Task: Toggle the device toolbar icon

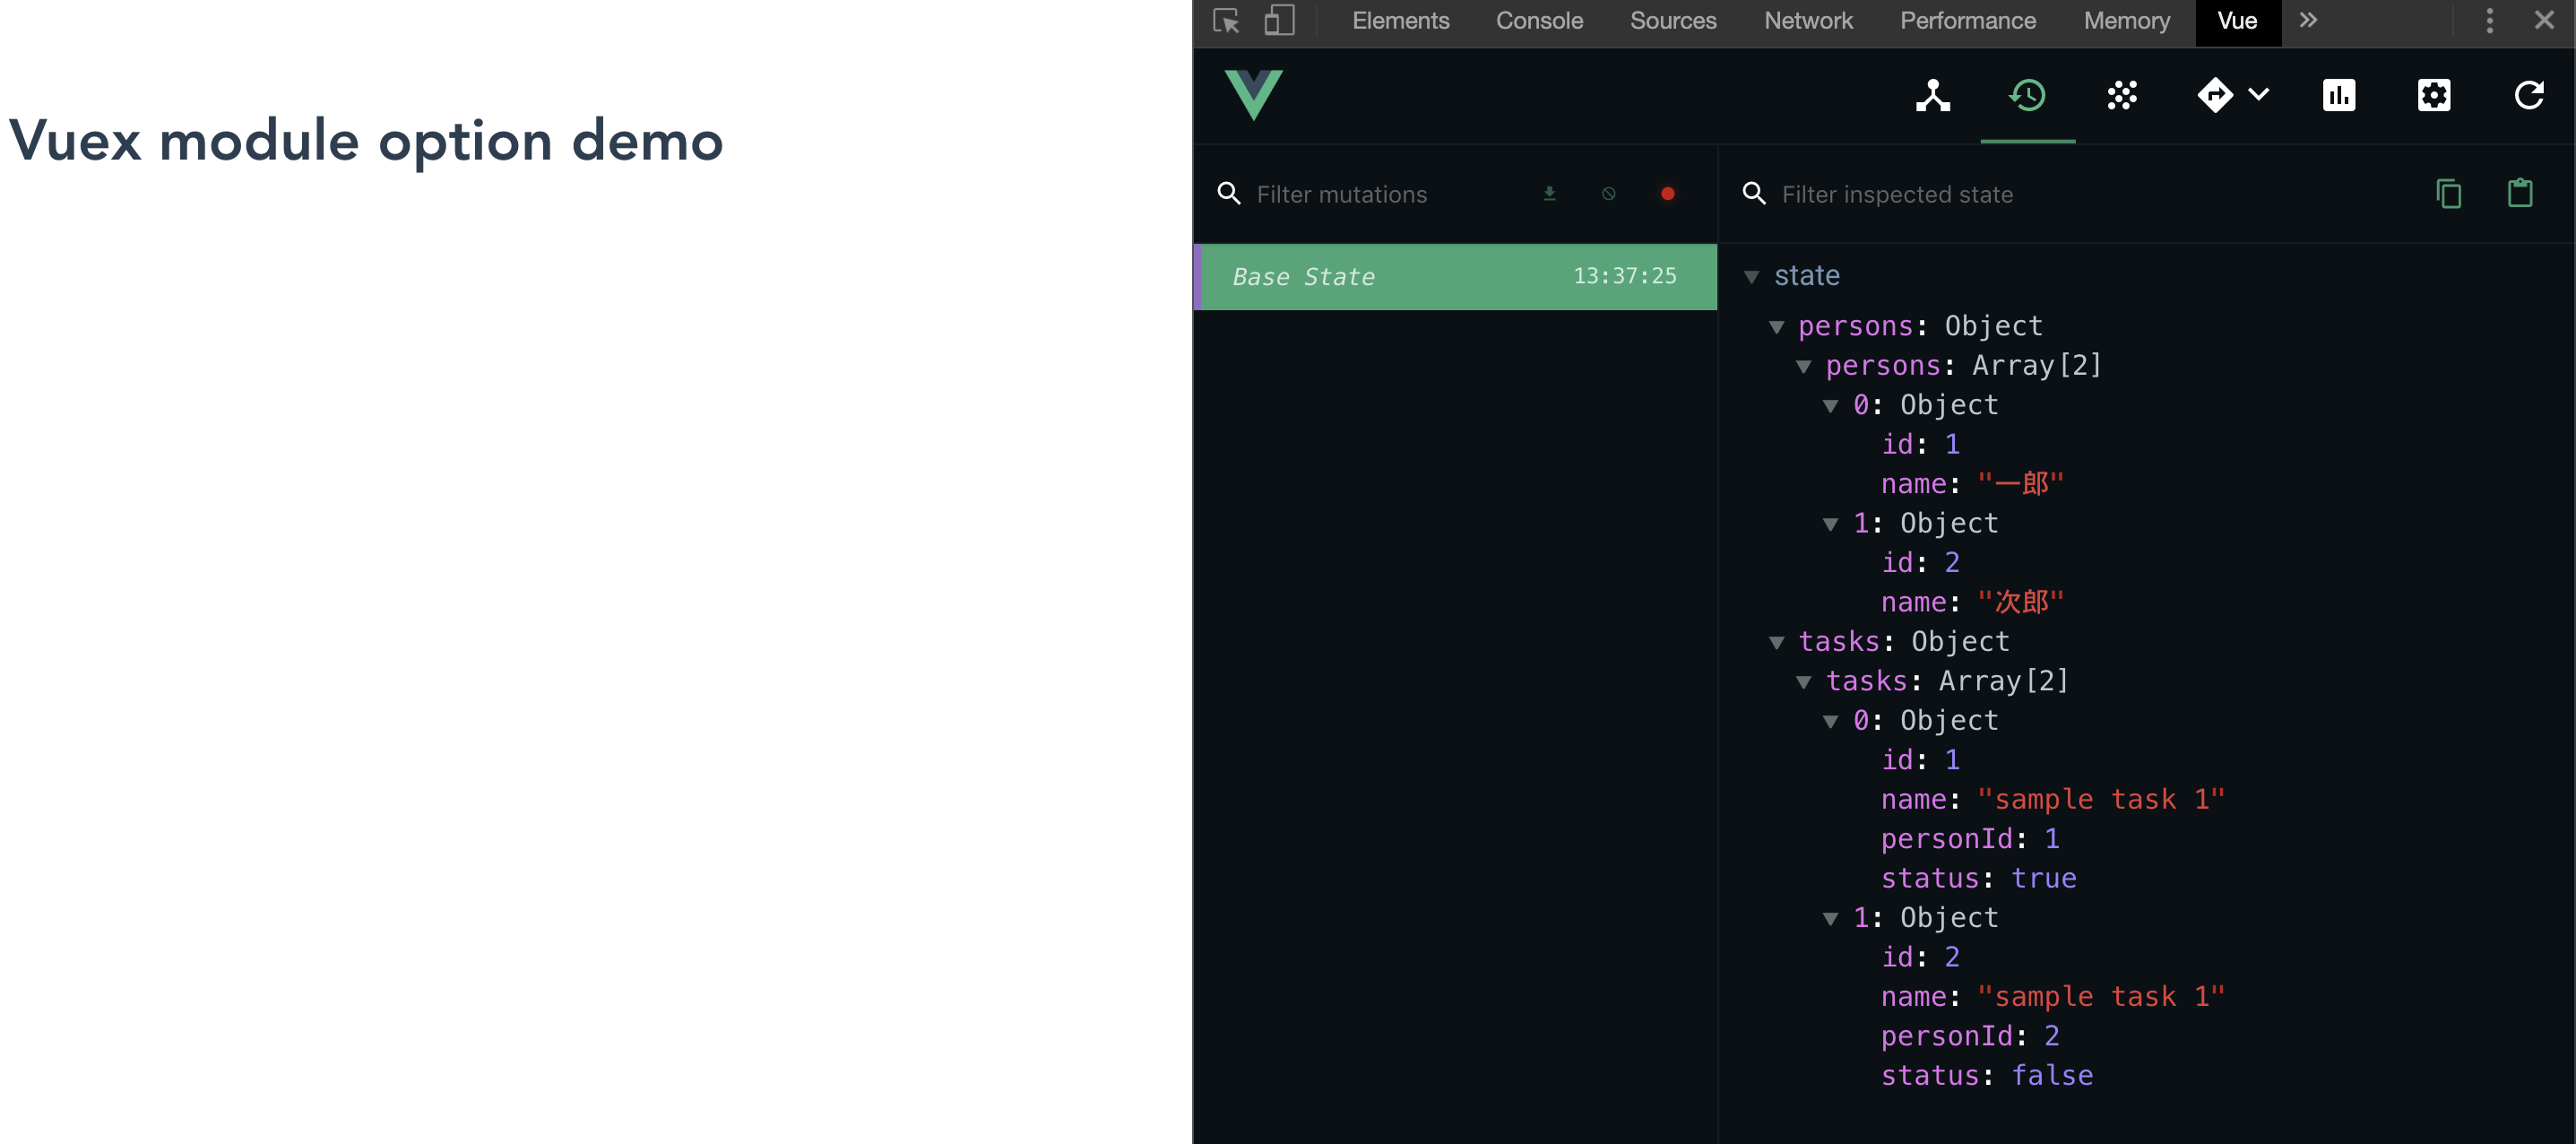Action: coord(1278,21)
